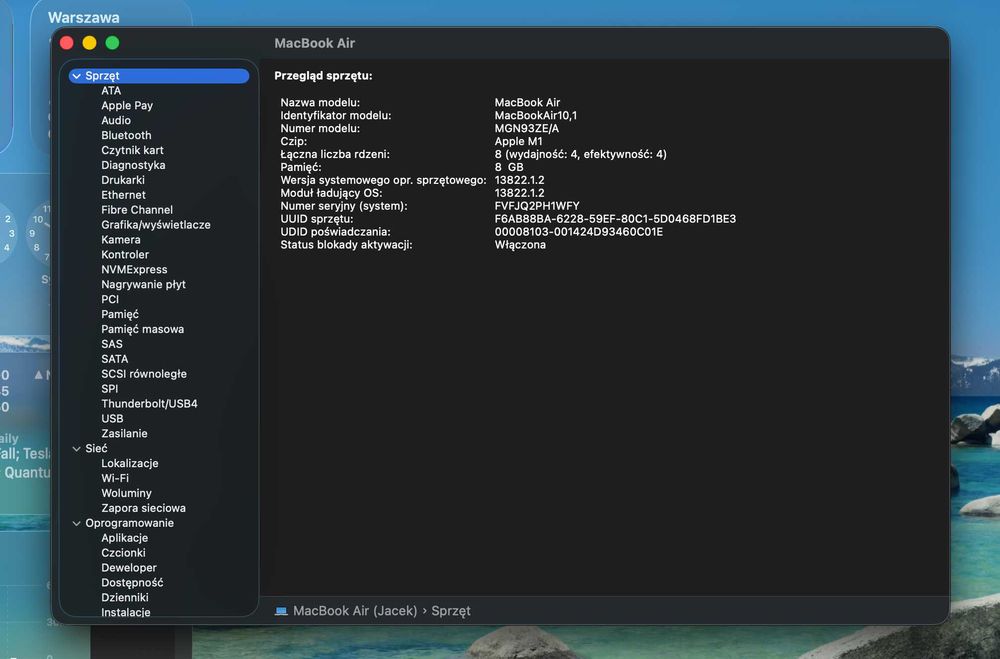Collapse the Sprzęt section chevron
Image resolution: width=1000 pixels, height=659 pixels.
[77, 76]
